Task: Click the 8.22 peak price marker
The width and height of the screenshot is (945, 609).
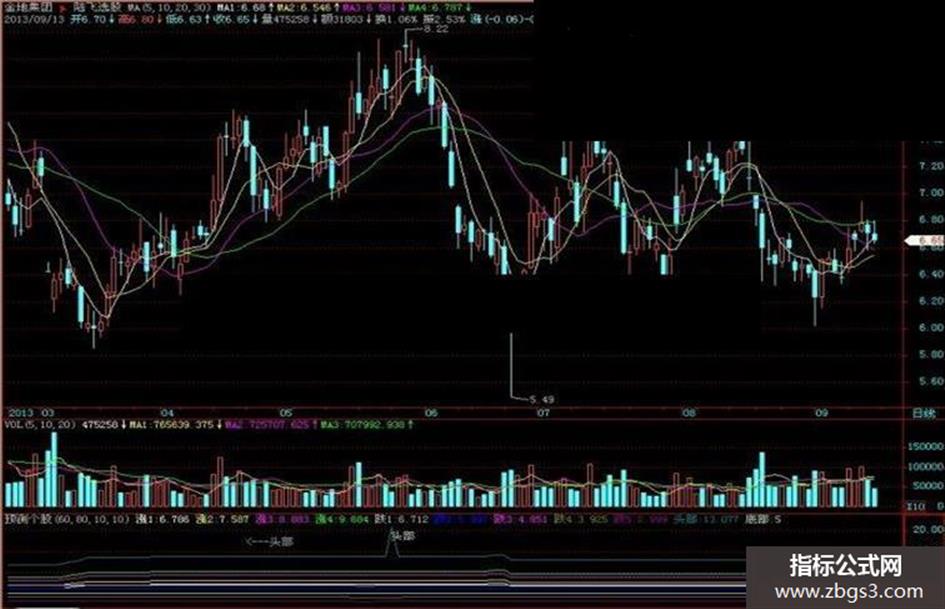Action: (x=436, y=29)
